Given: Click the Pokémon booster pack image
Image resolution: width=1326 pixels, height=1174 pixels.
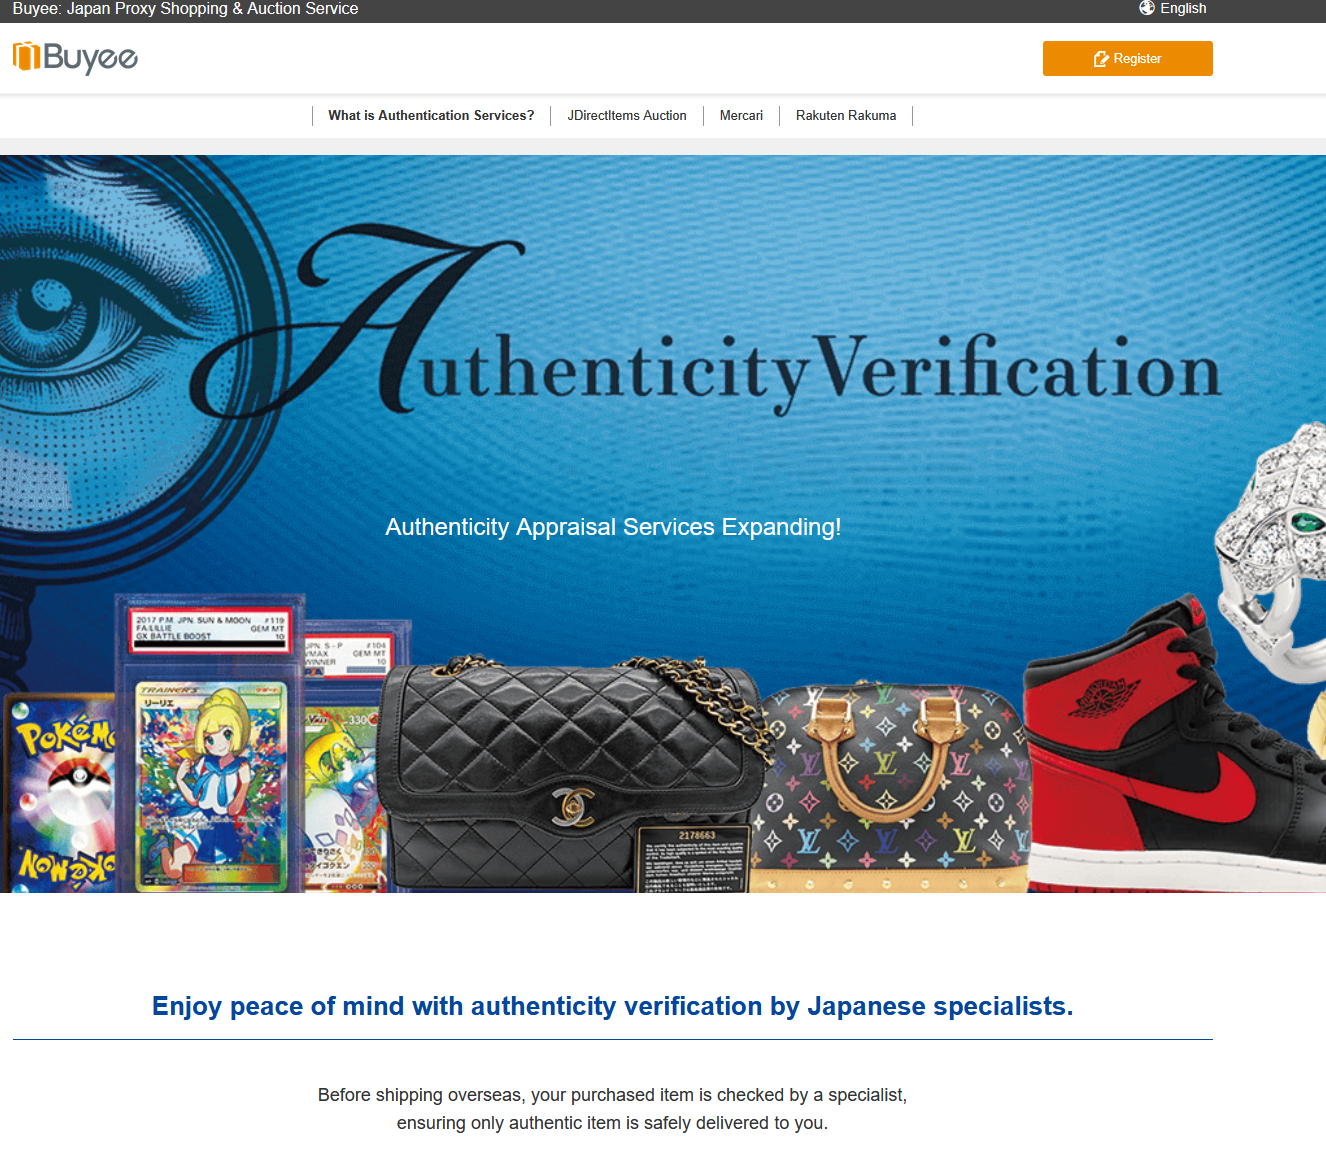Looking at the screenshot, I should coord(60,792).
